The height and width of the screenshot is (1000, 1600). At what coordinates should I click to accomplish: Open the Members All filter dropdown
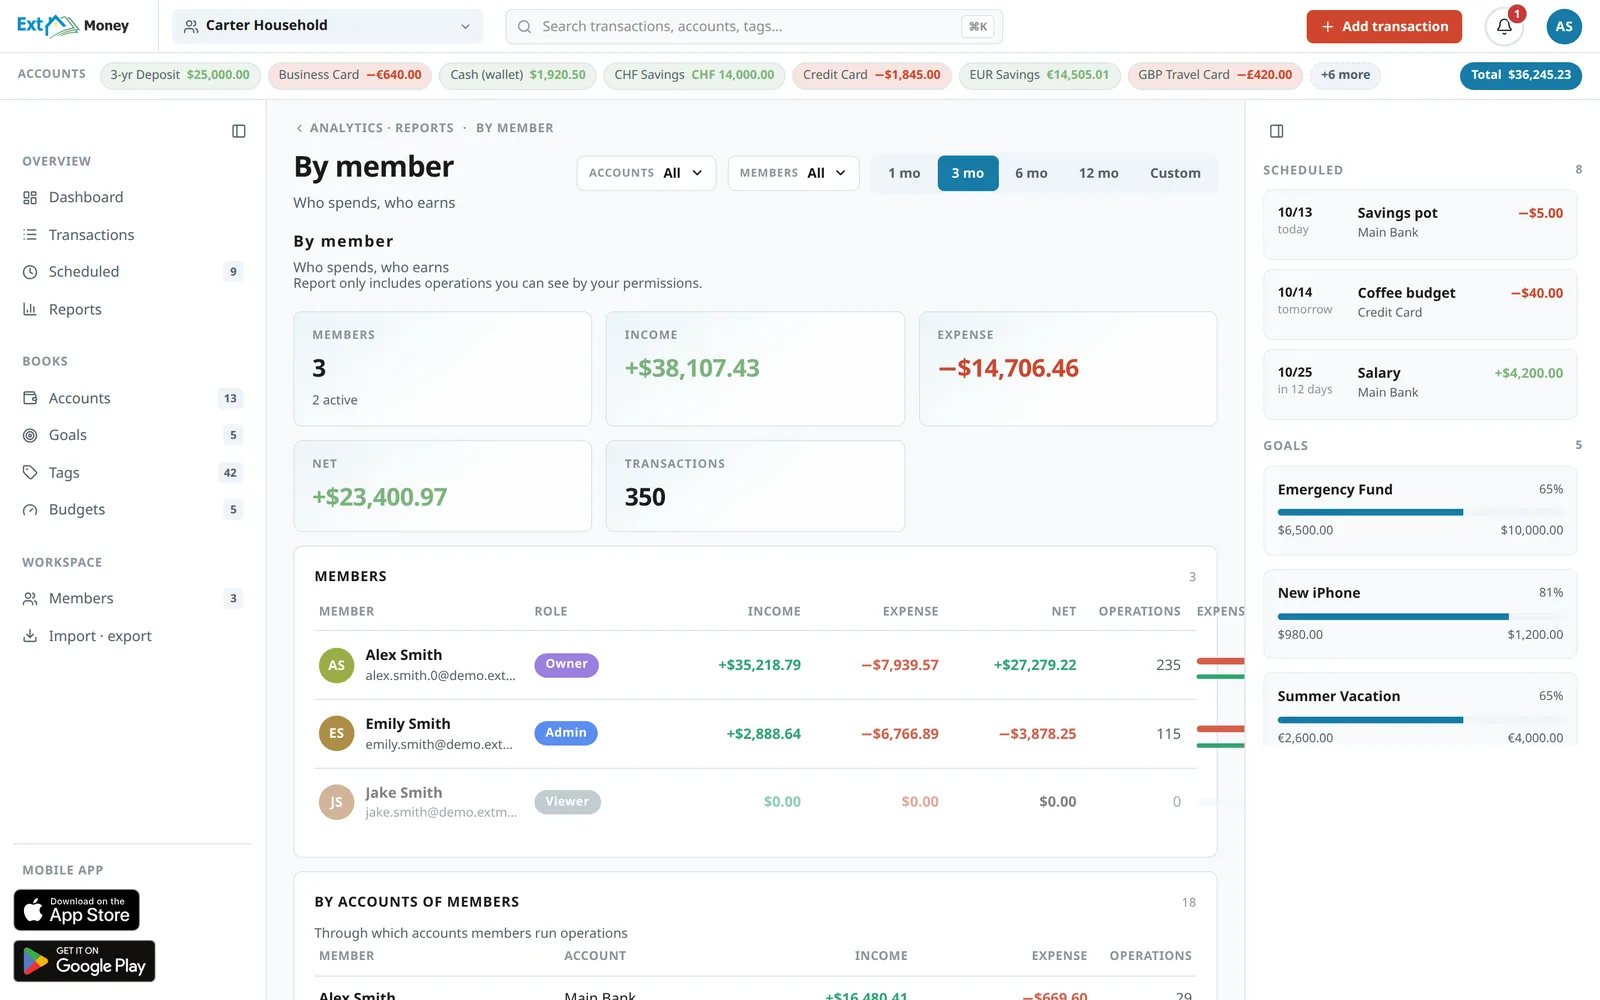793,173
